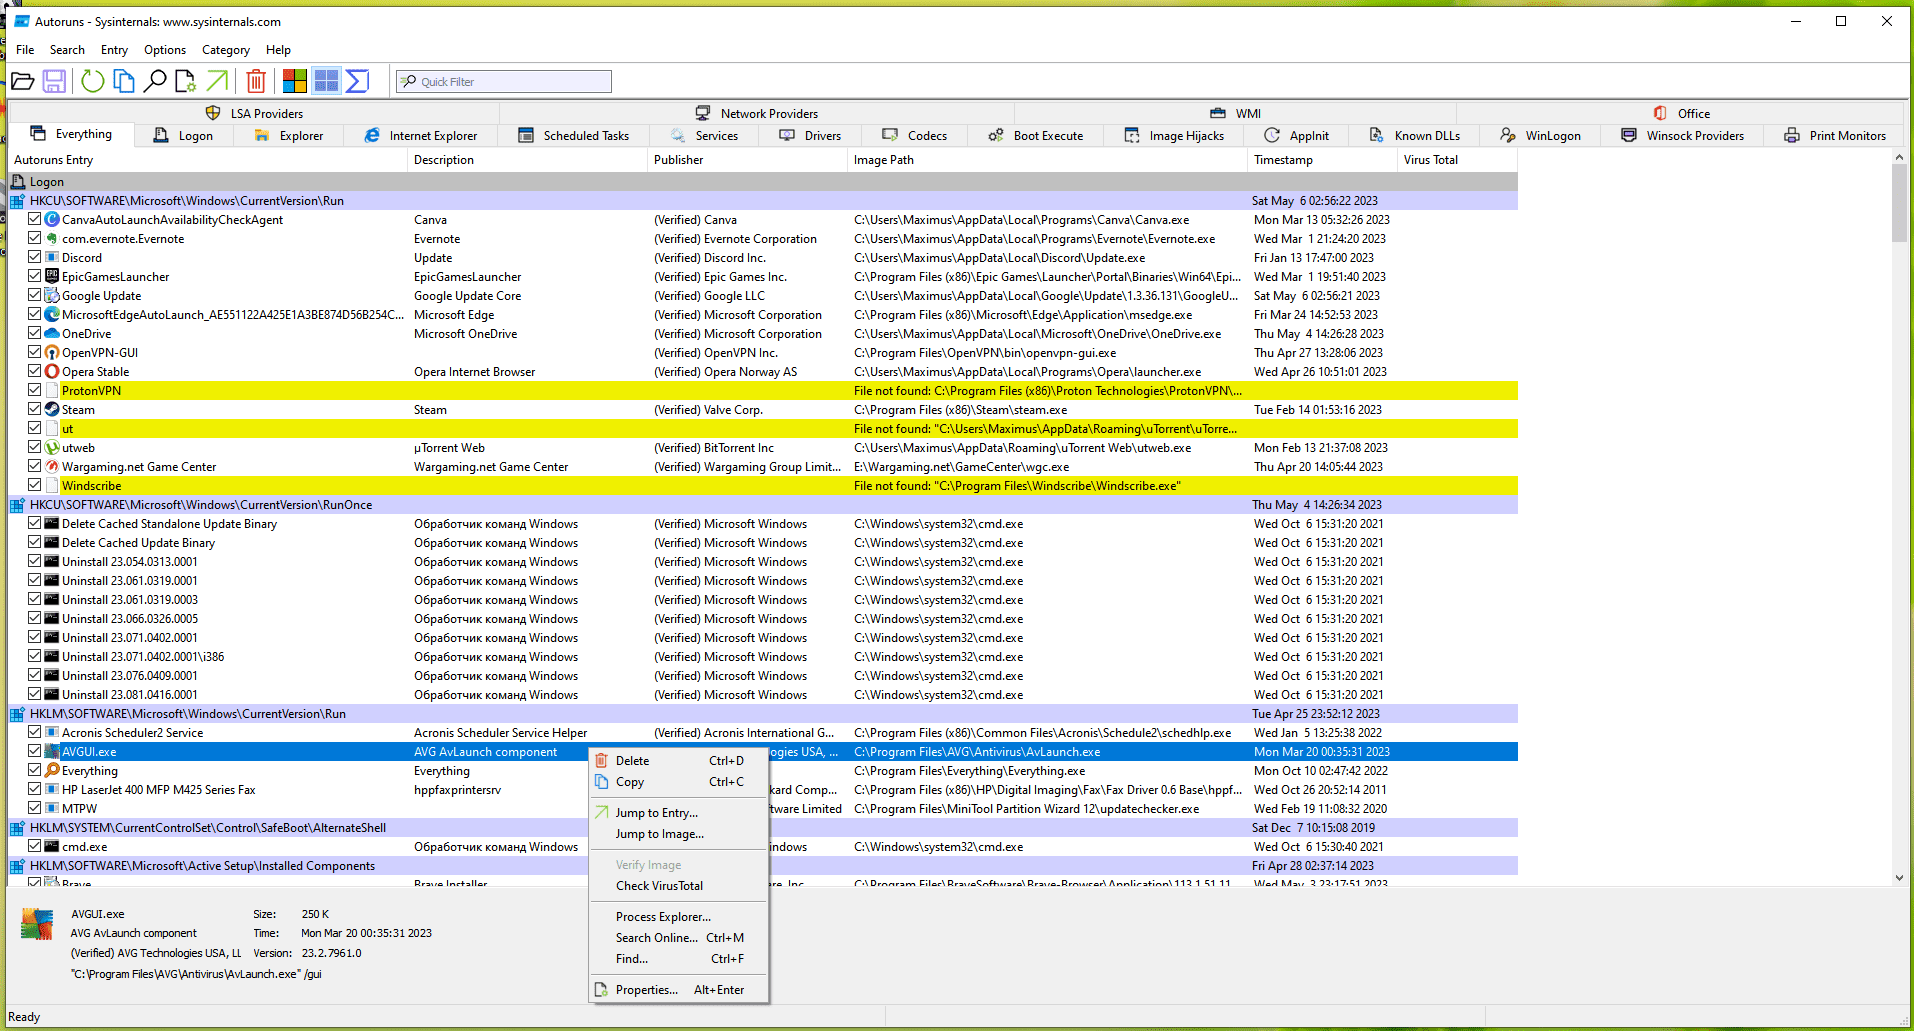Refresh the autoruns list with the green arrow

coord(92,81)
